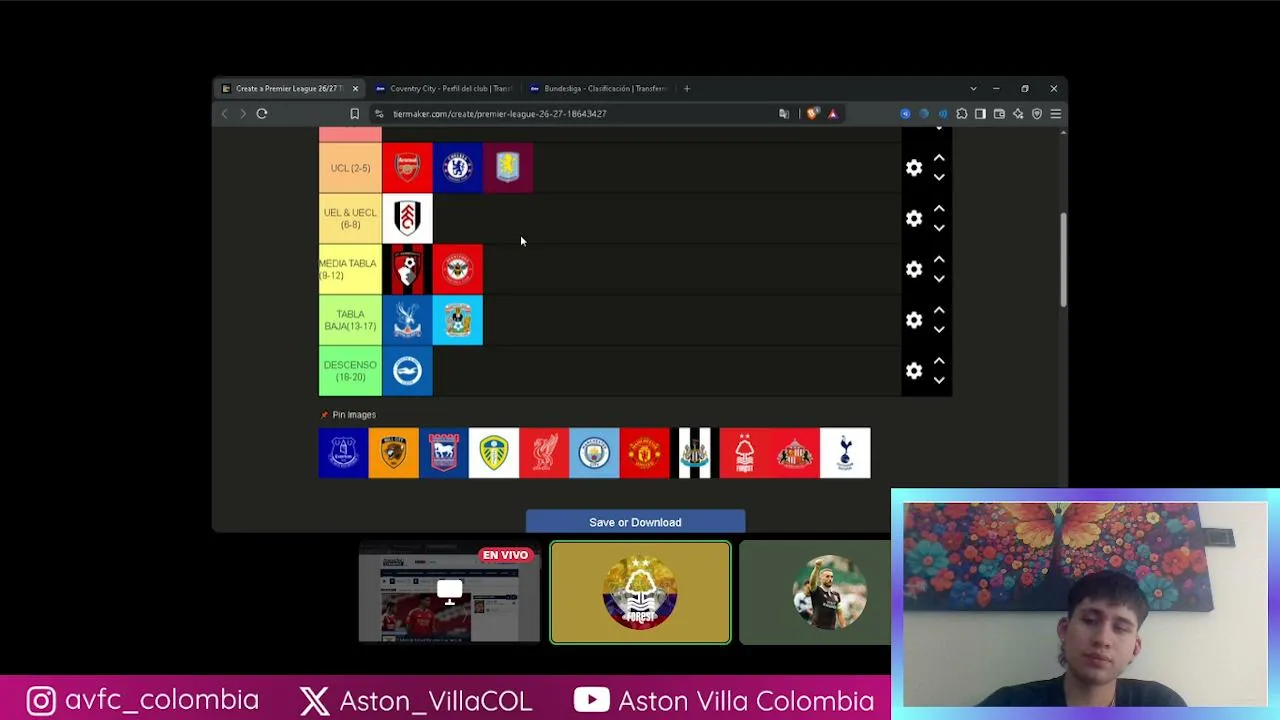Switch to the Coventry City browser tab
This screenshot has width=1280, height=720.
pos(445,89)
